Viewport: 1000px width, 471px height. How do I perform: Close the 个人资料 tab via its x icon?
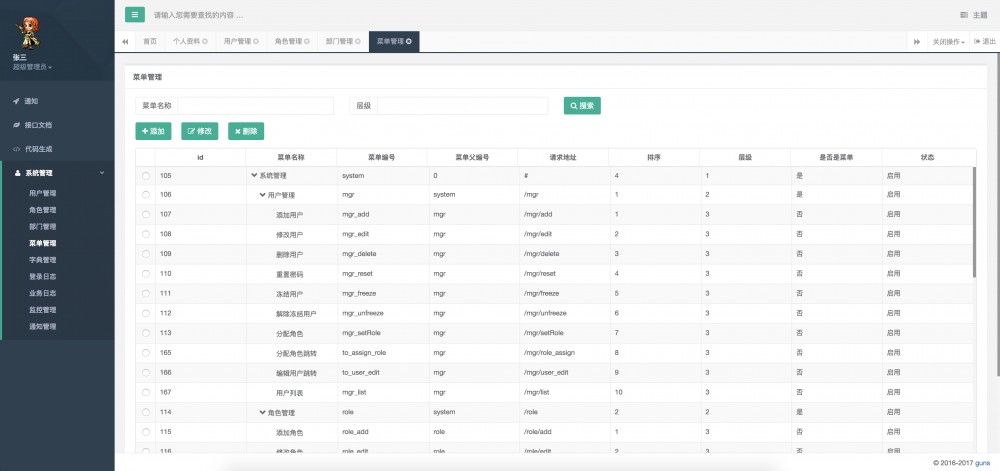pos(205,41)
